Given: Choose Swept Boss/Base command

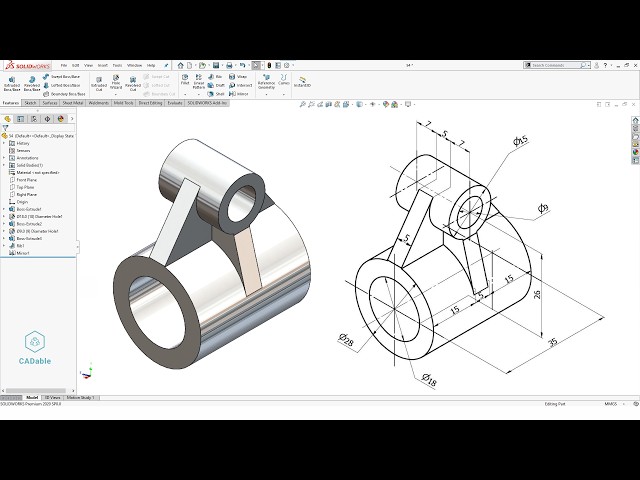Looking at the screenshot, I should 61,76.
